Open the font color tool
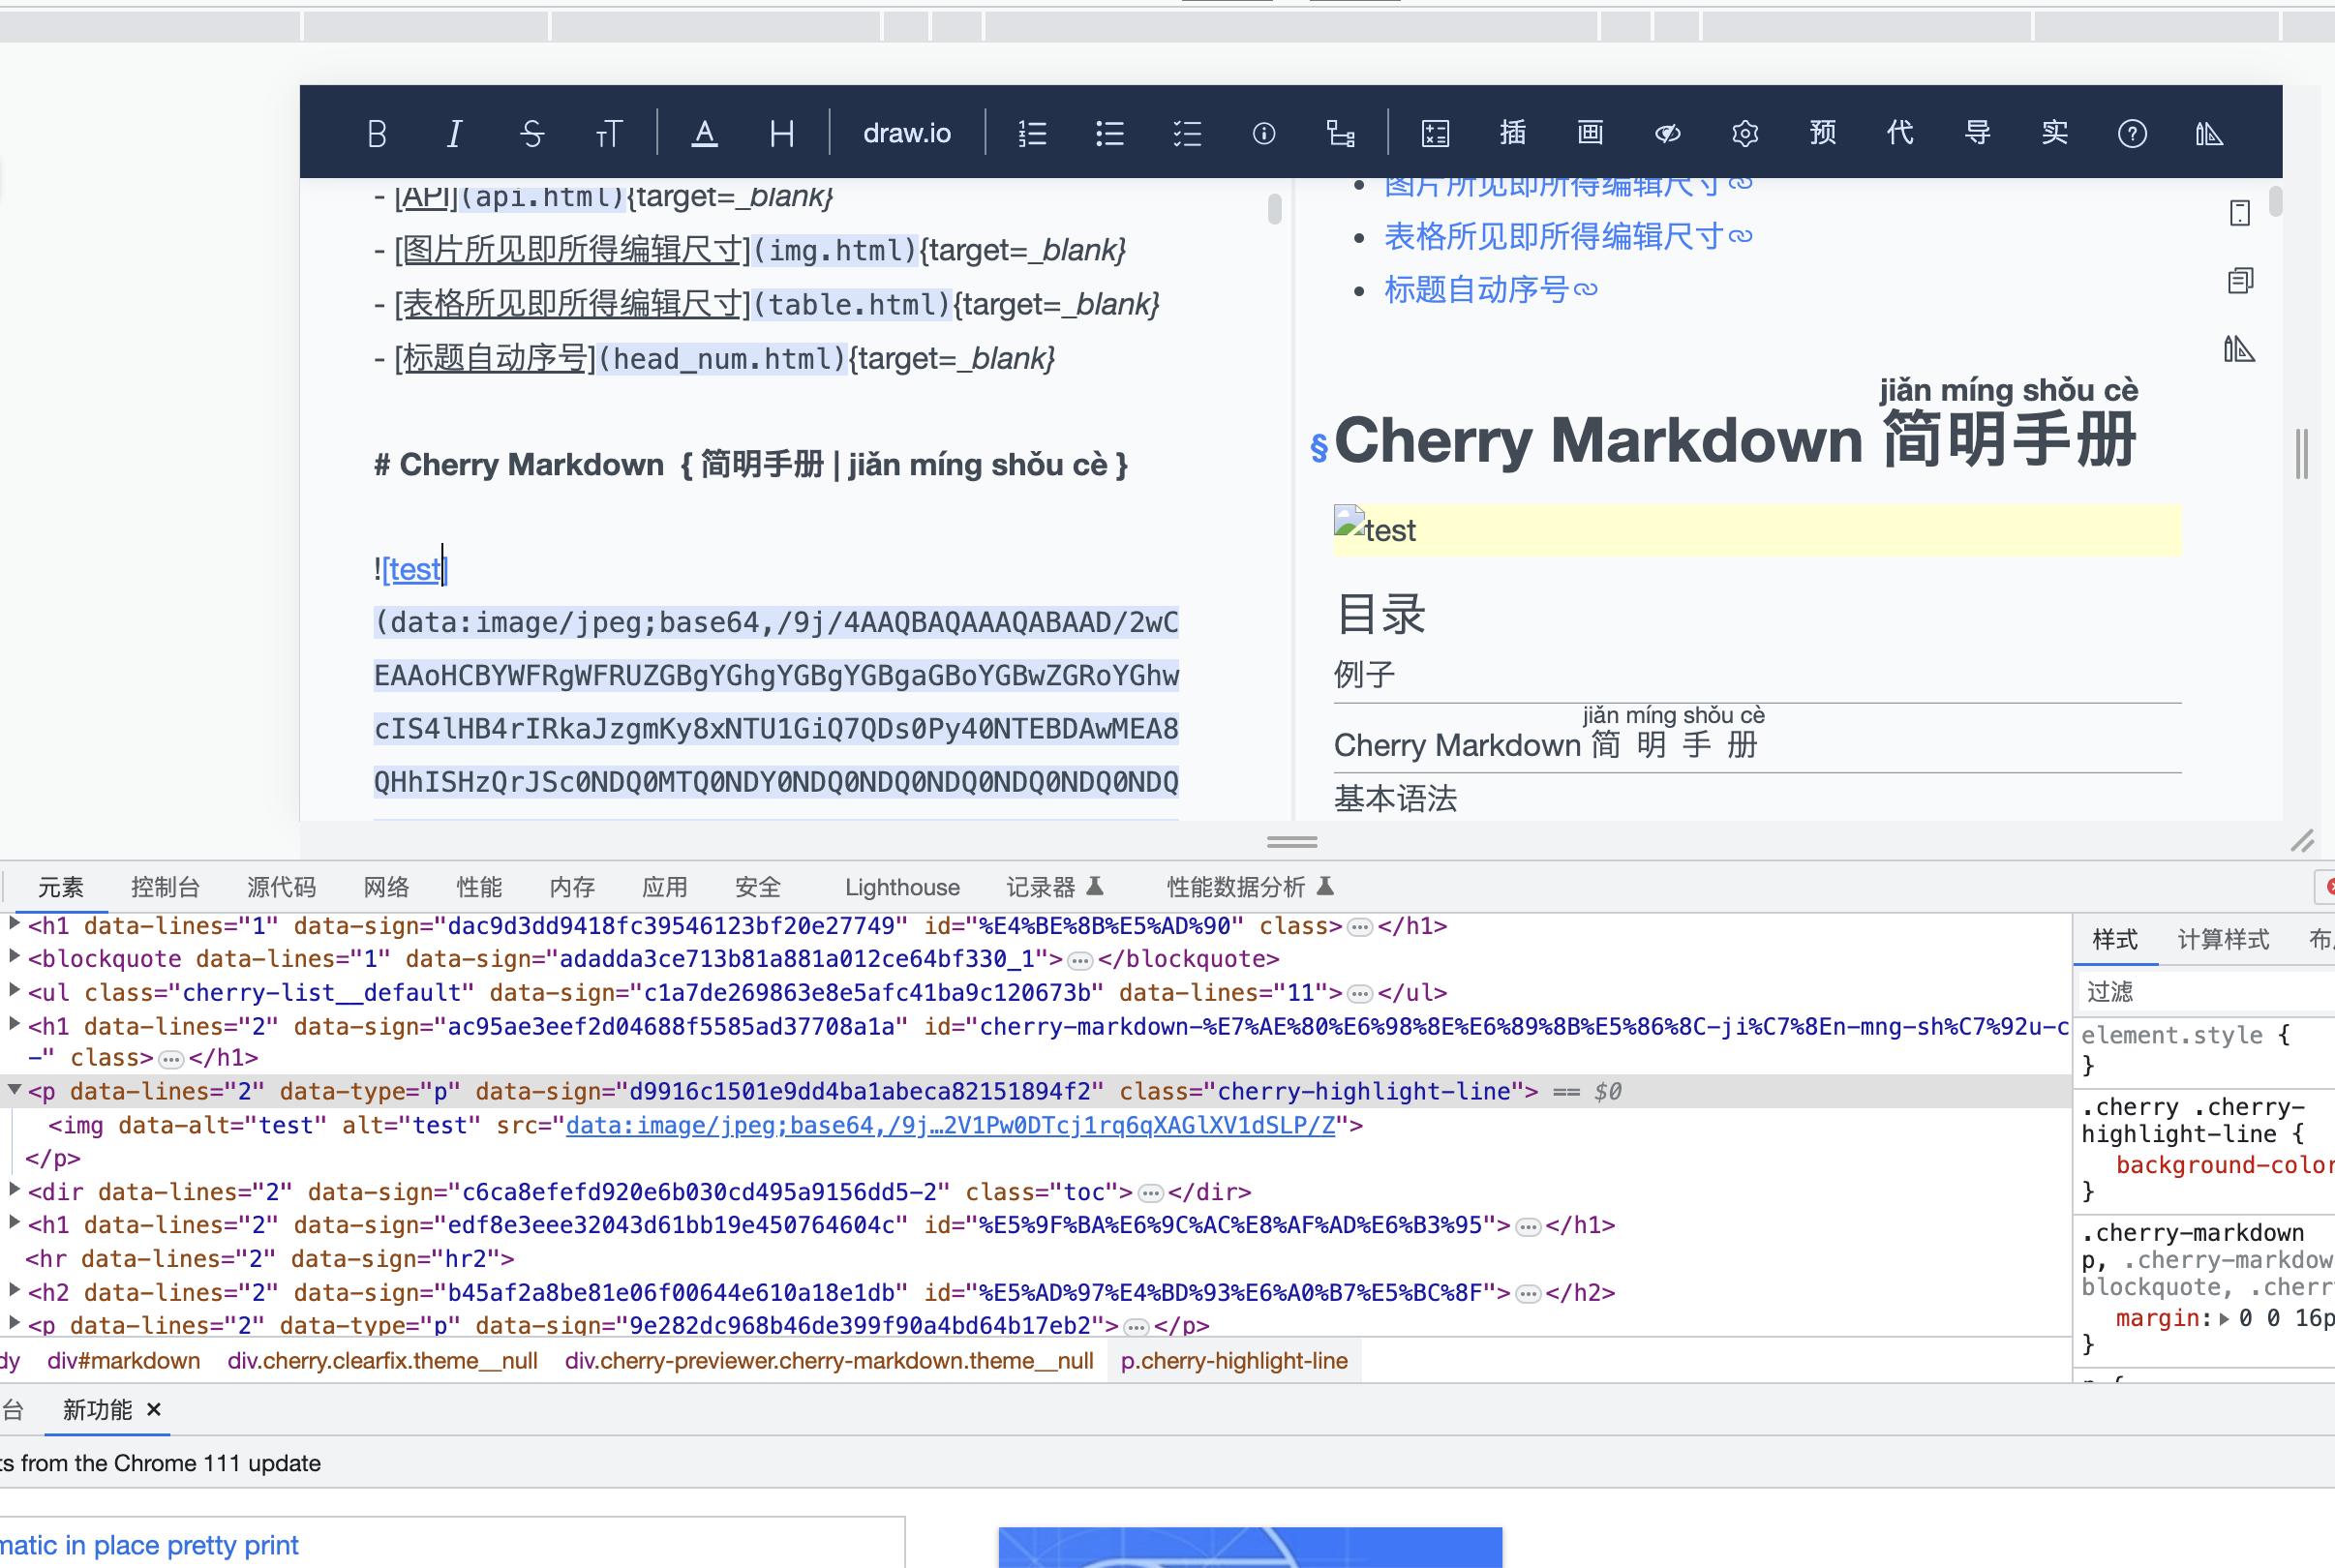 point(704,133)
